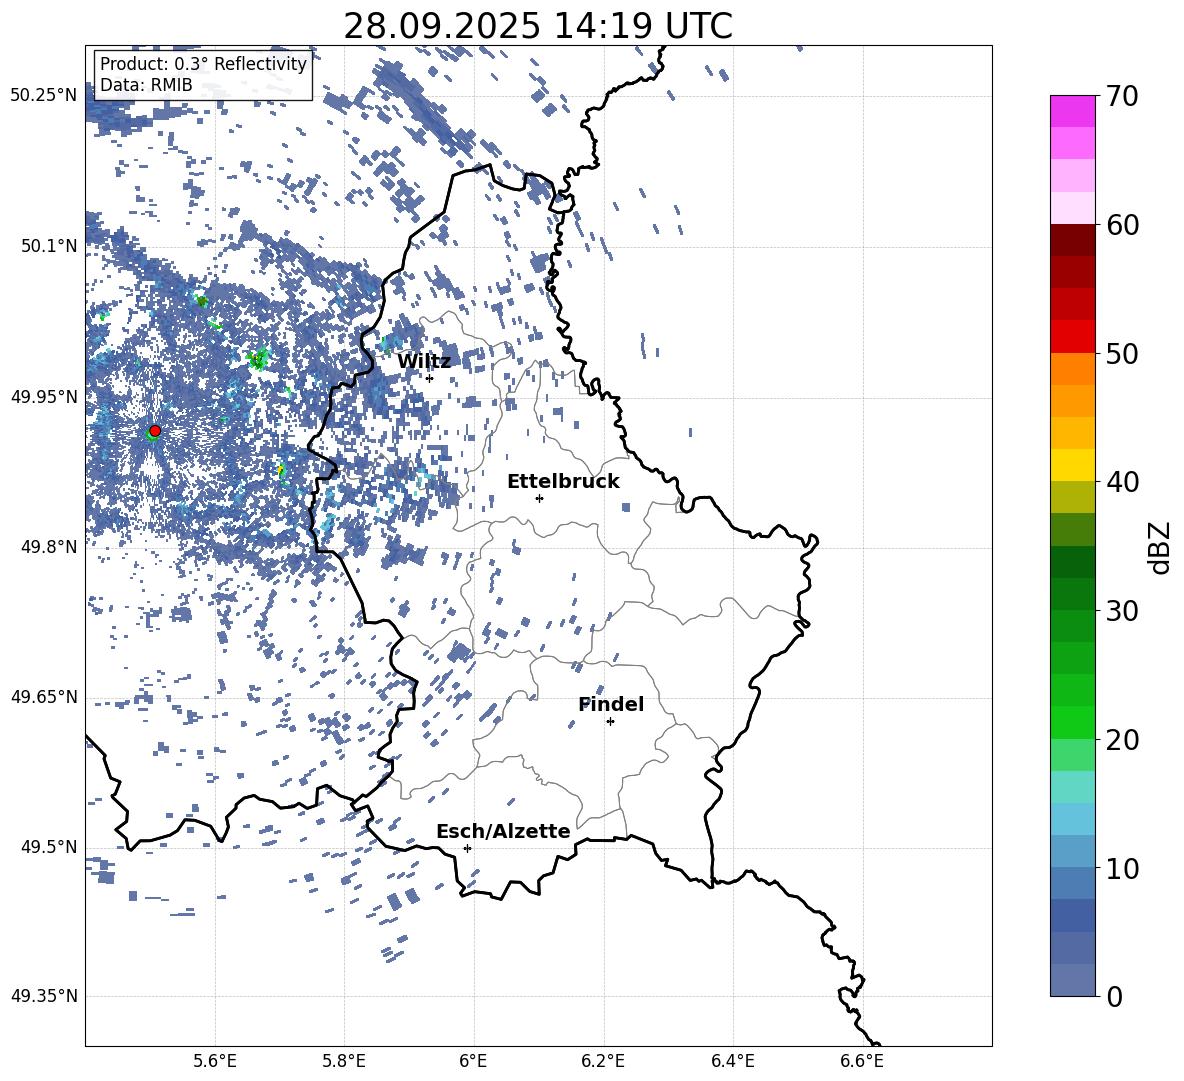1184x1081 pixels.
Task: Select the Findel city label
Action: coord(611,704)
